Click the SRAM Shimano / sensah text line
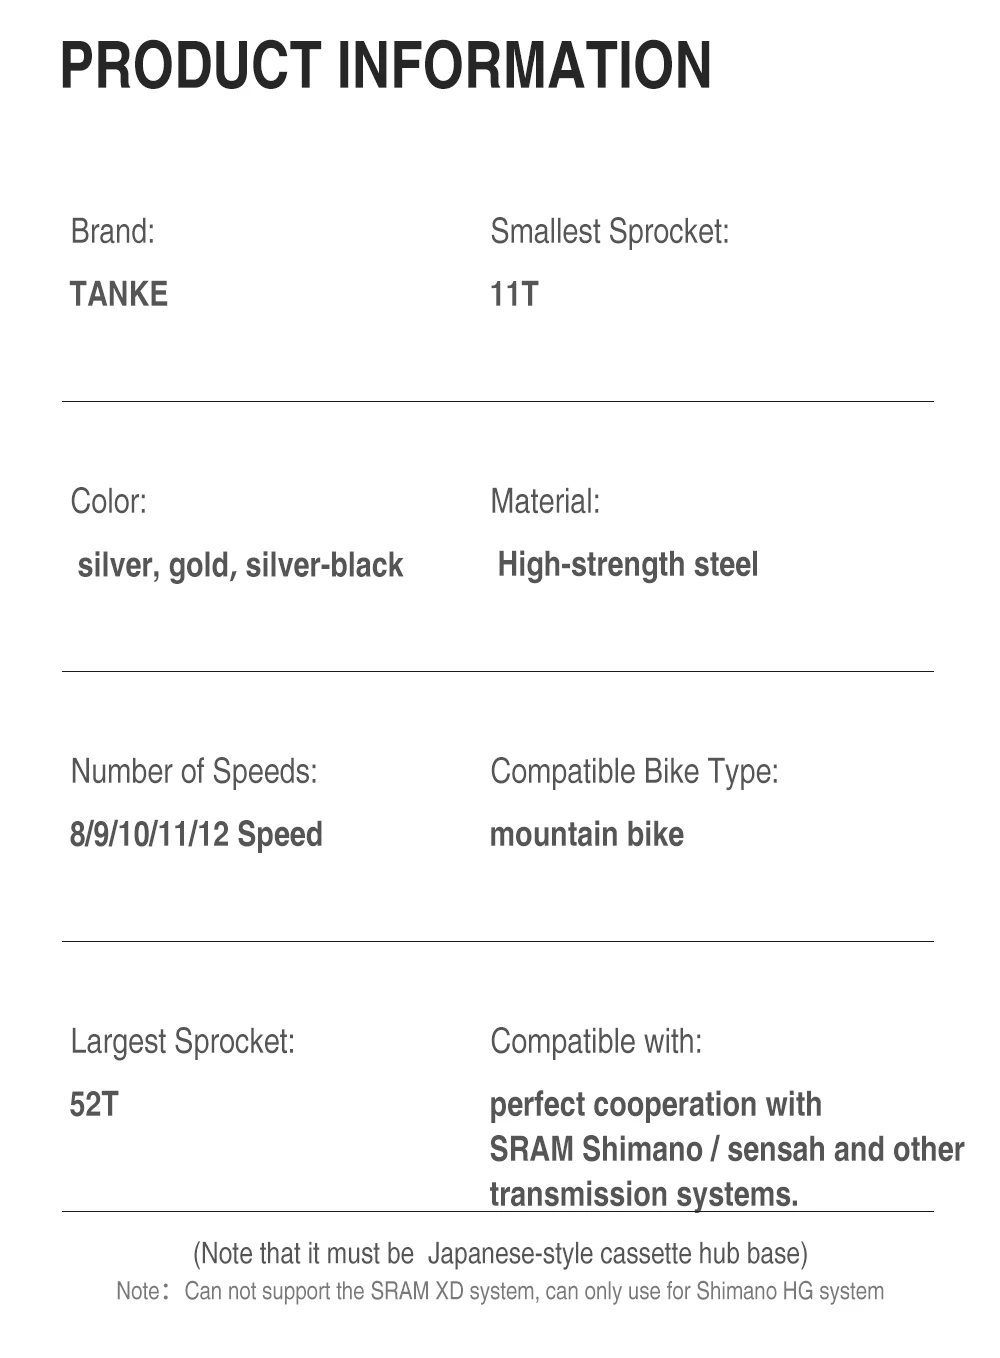This screenshot has height=1358, width=1000. [x=727, y=1150]
